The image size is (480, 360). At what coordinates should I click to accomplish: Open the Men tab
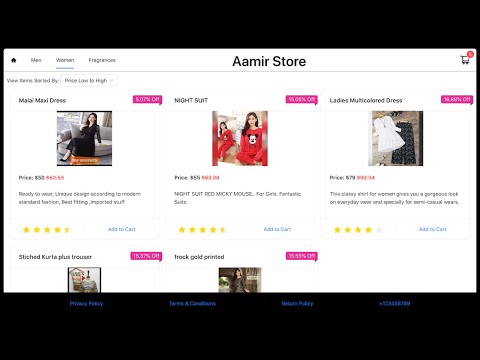click(x=36, y=60)
